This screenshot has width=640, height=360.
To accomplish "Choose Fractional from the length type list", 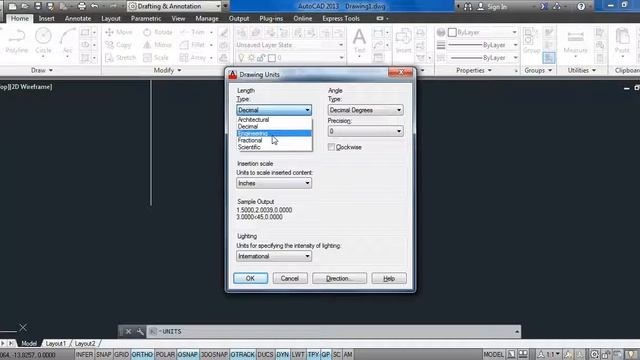I will pyautogui.click(x=274, y=140).
